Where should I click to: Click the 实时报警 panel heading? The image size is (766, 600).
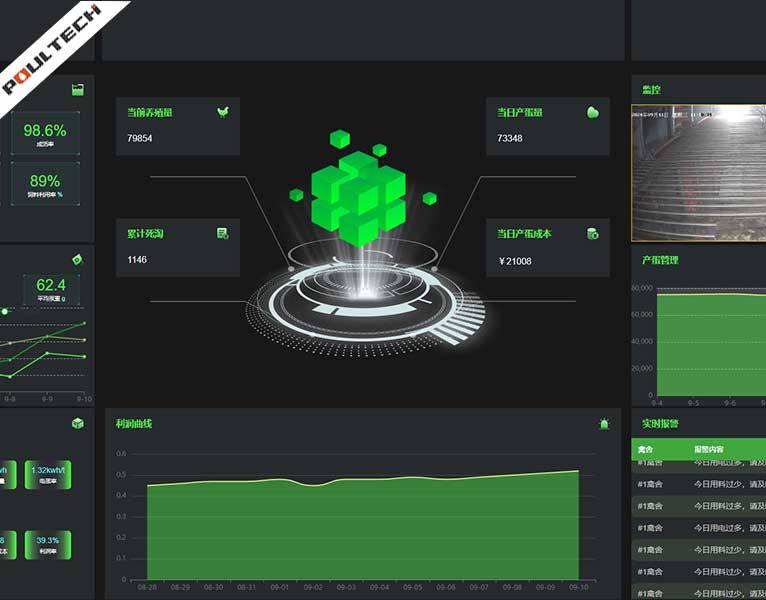coord(660,424)
